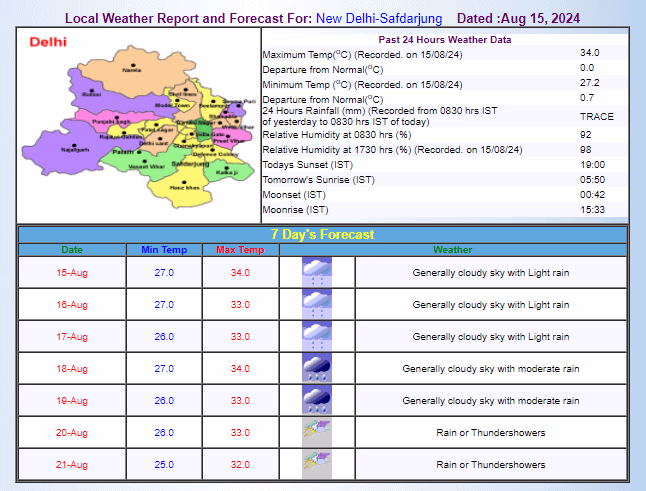Select Narela region on the Delhi map
This screenshot has width=646, height=491.
128,68
